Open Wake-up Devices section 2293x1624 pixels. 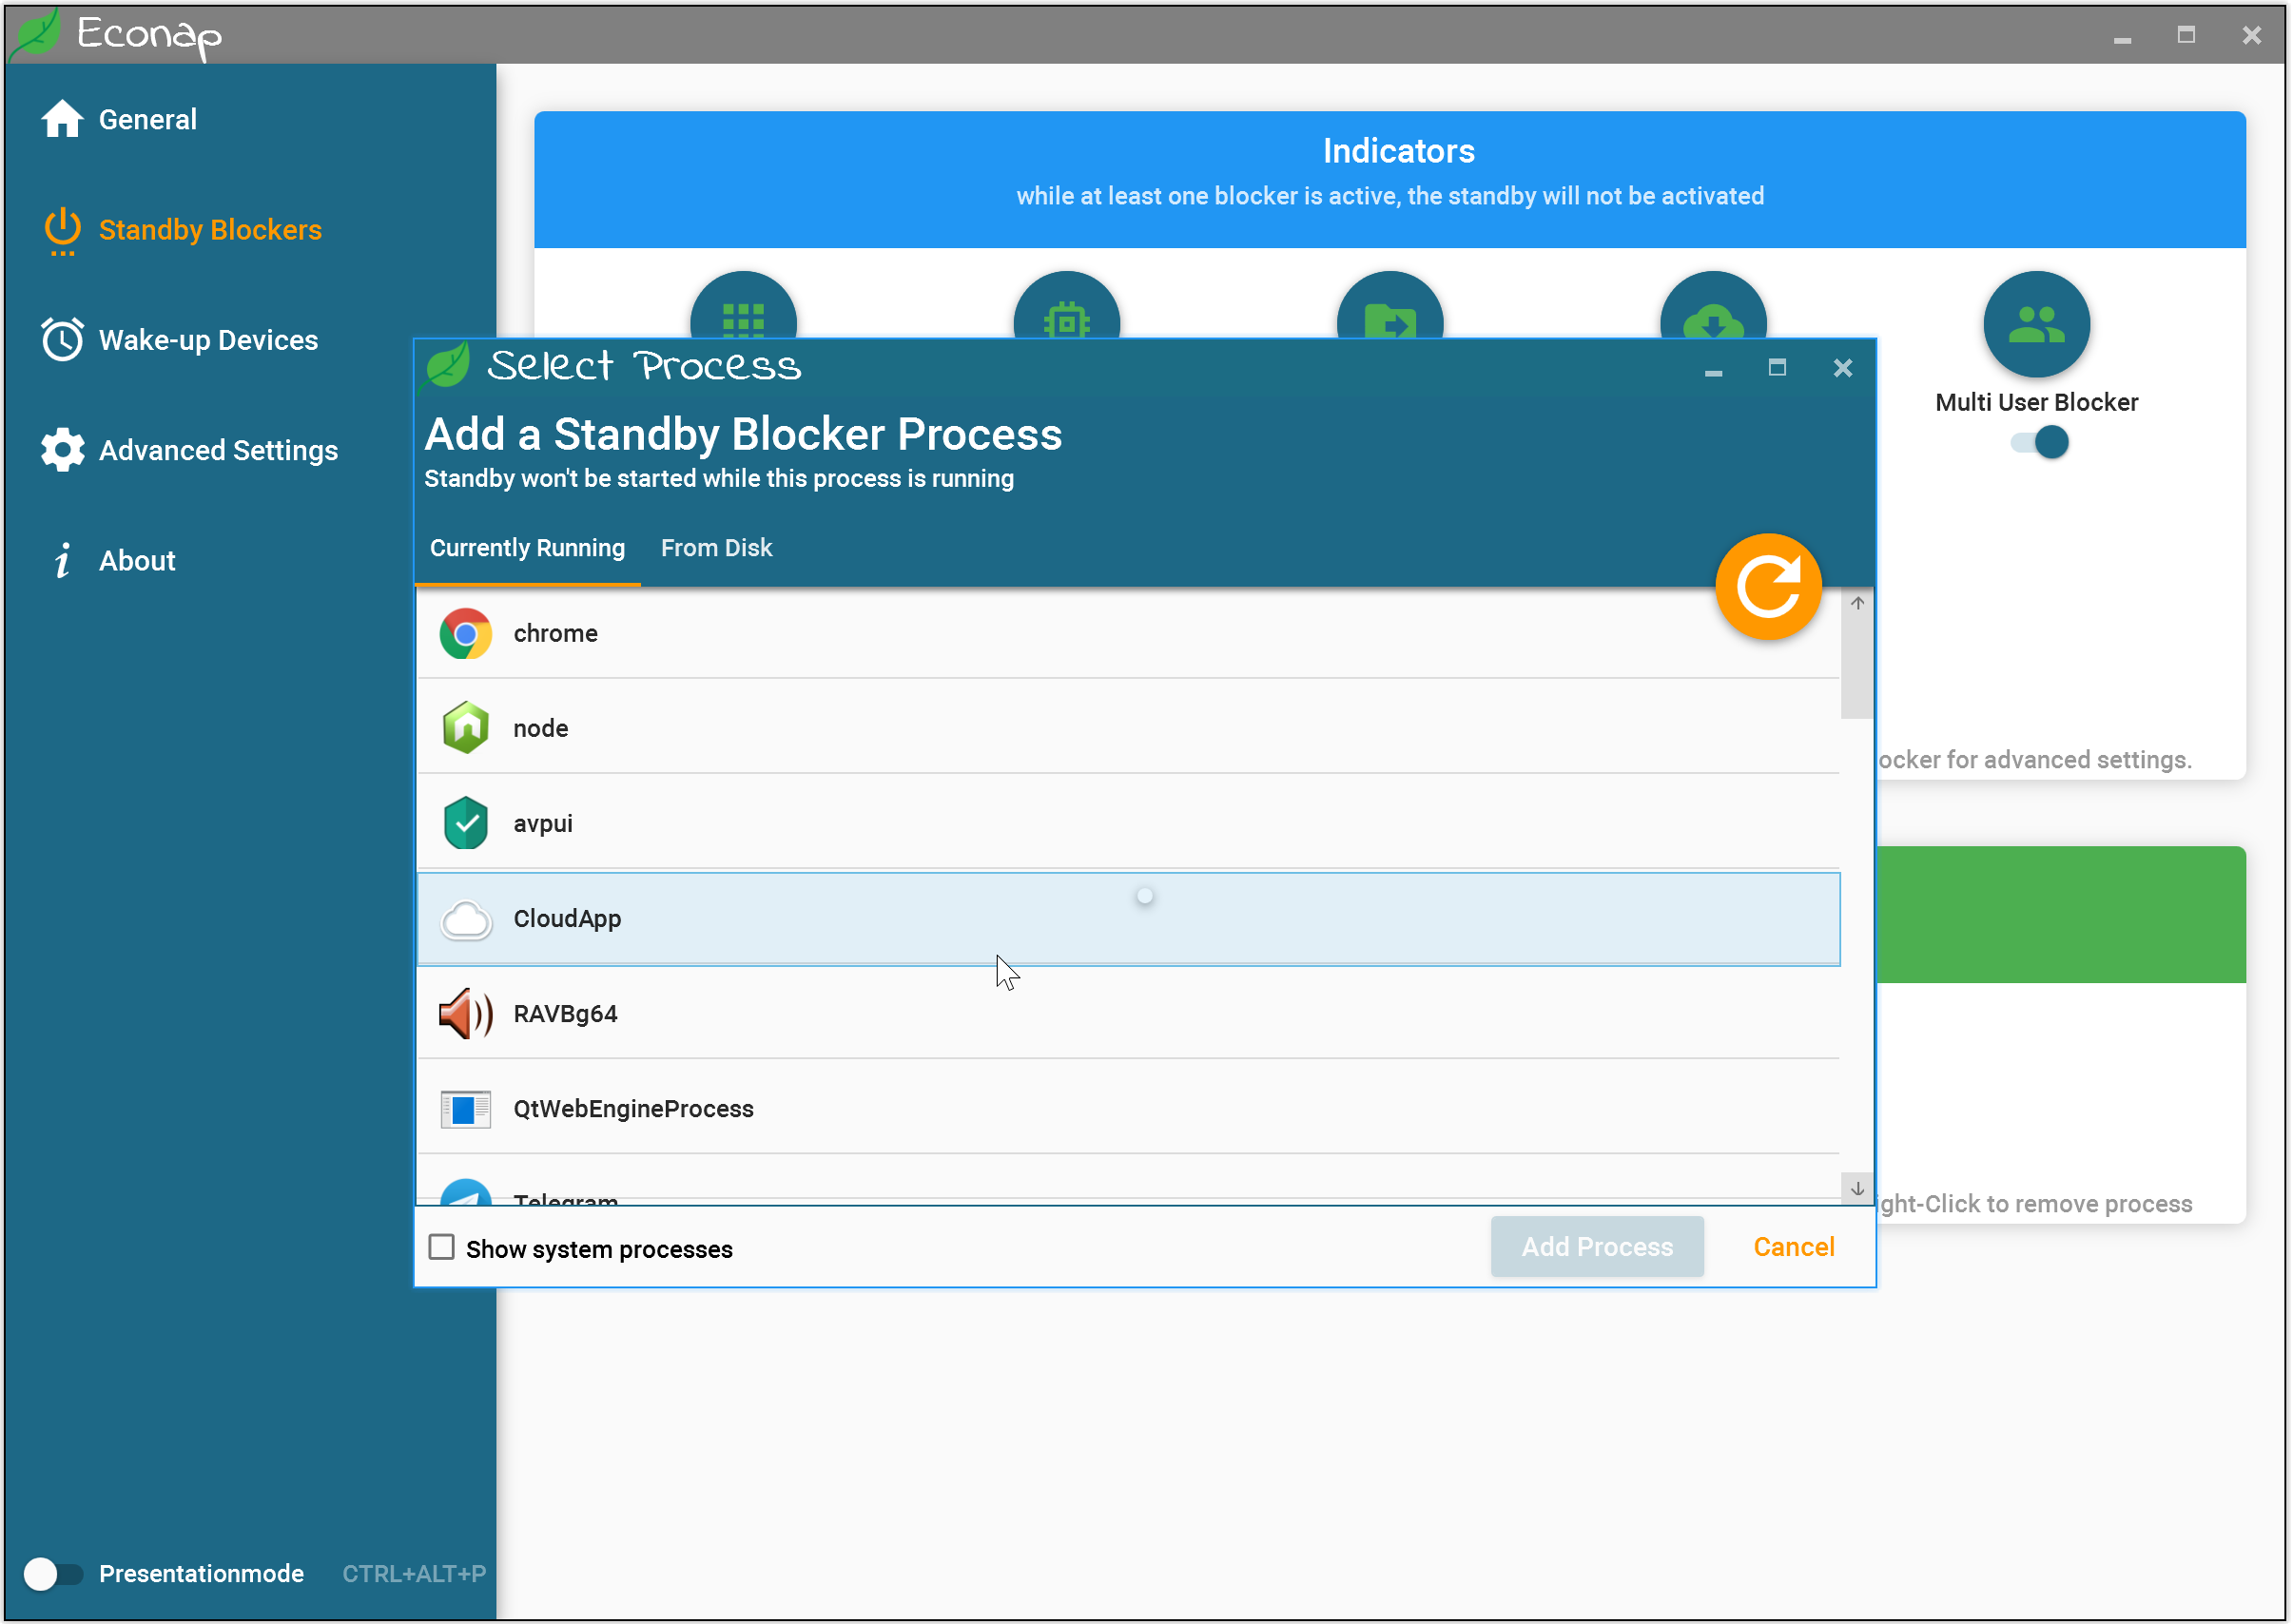pos(207,340)
